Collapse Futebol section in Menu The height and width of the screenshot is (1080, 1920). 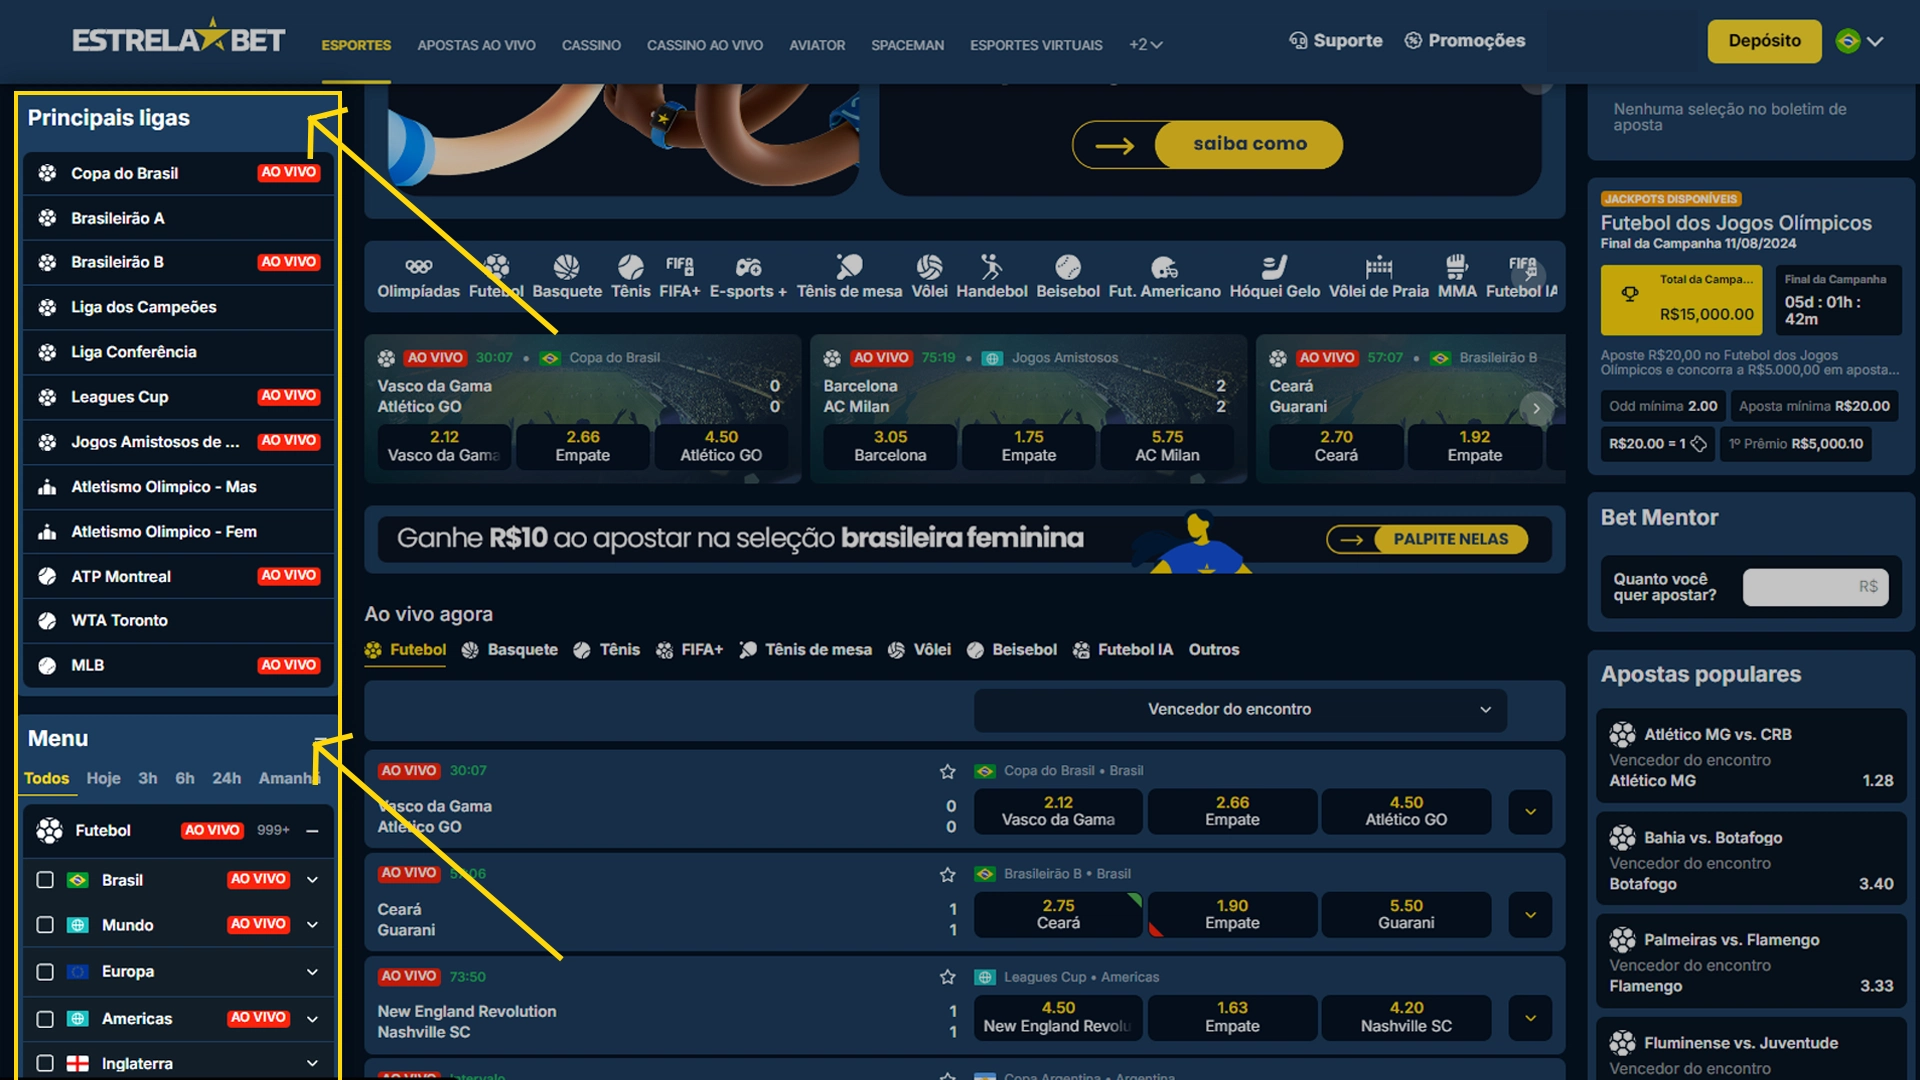(x=312, y=831)
